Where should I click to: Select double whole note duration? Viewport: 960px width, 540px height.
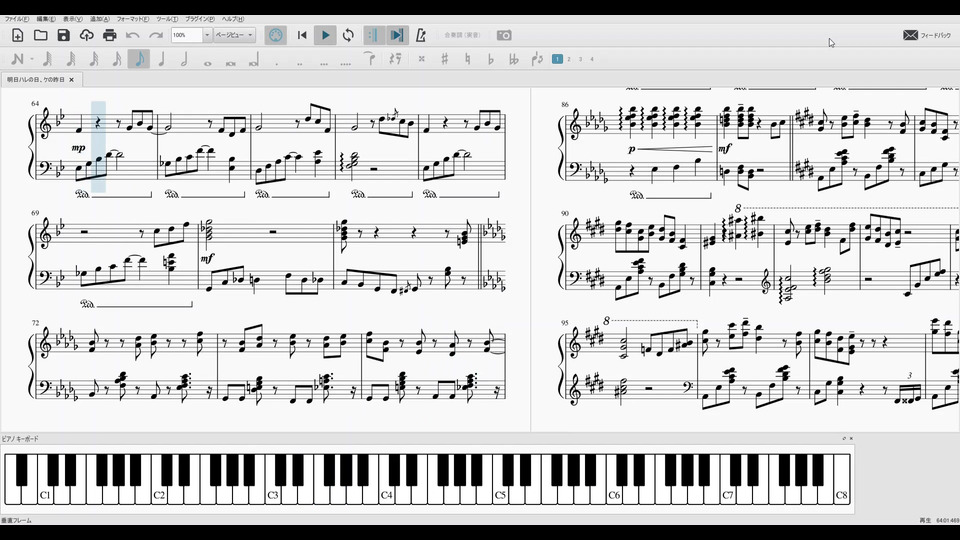pyautogui.click(x=231, y=62)
